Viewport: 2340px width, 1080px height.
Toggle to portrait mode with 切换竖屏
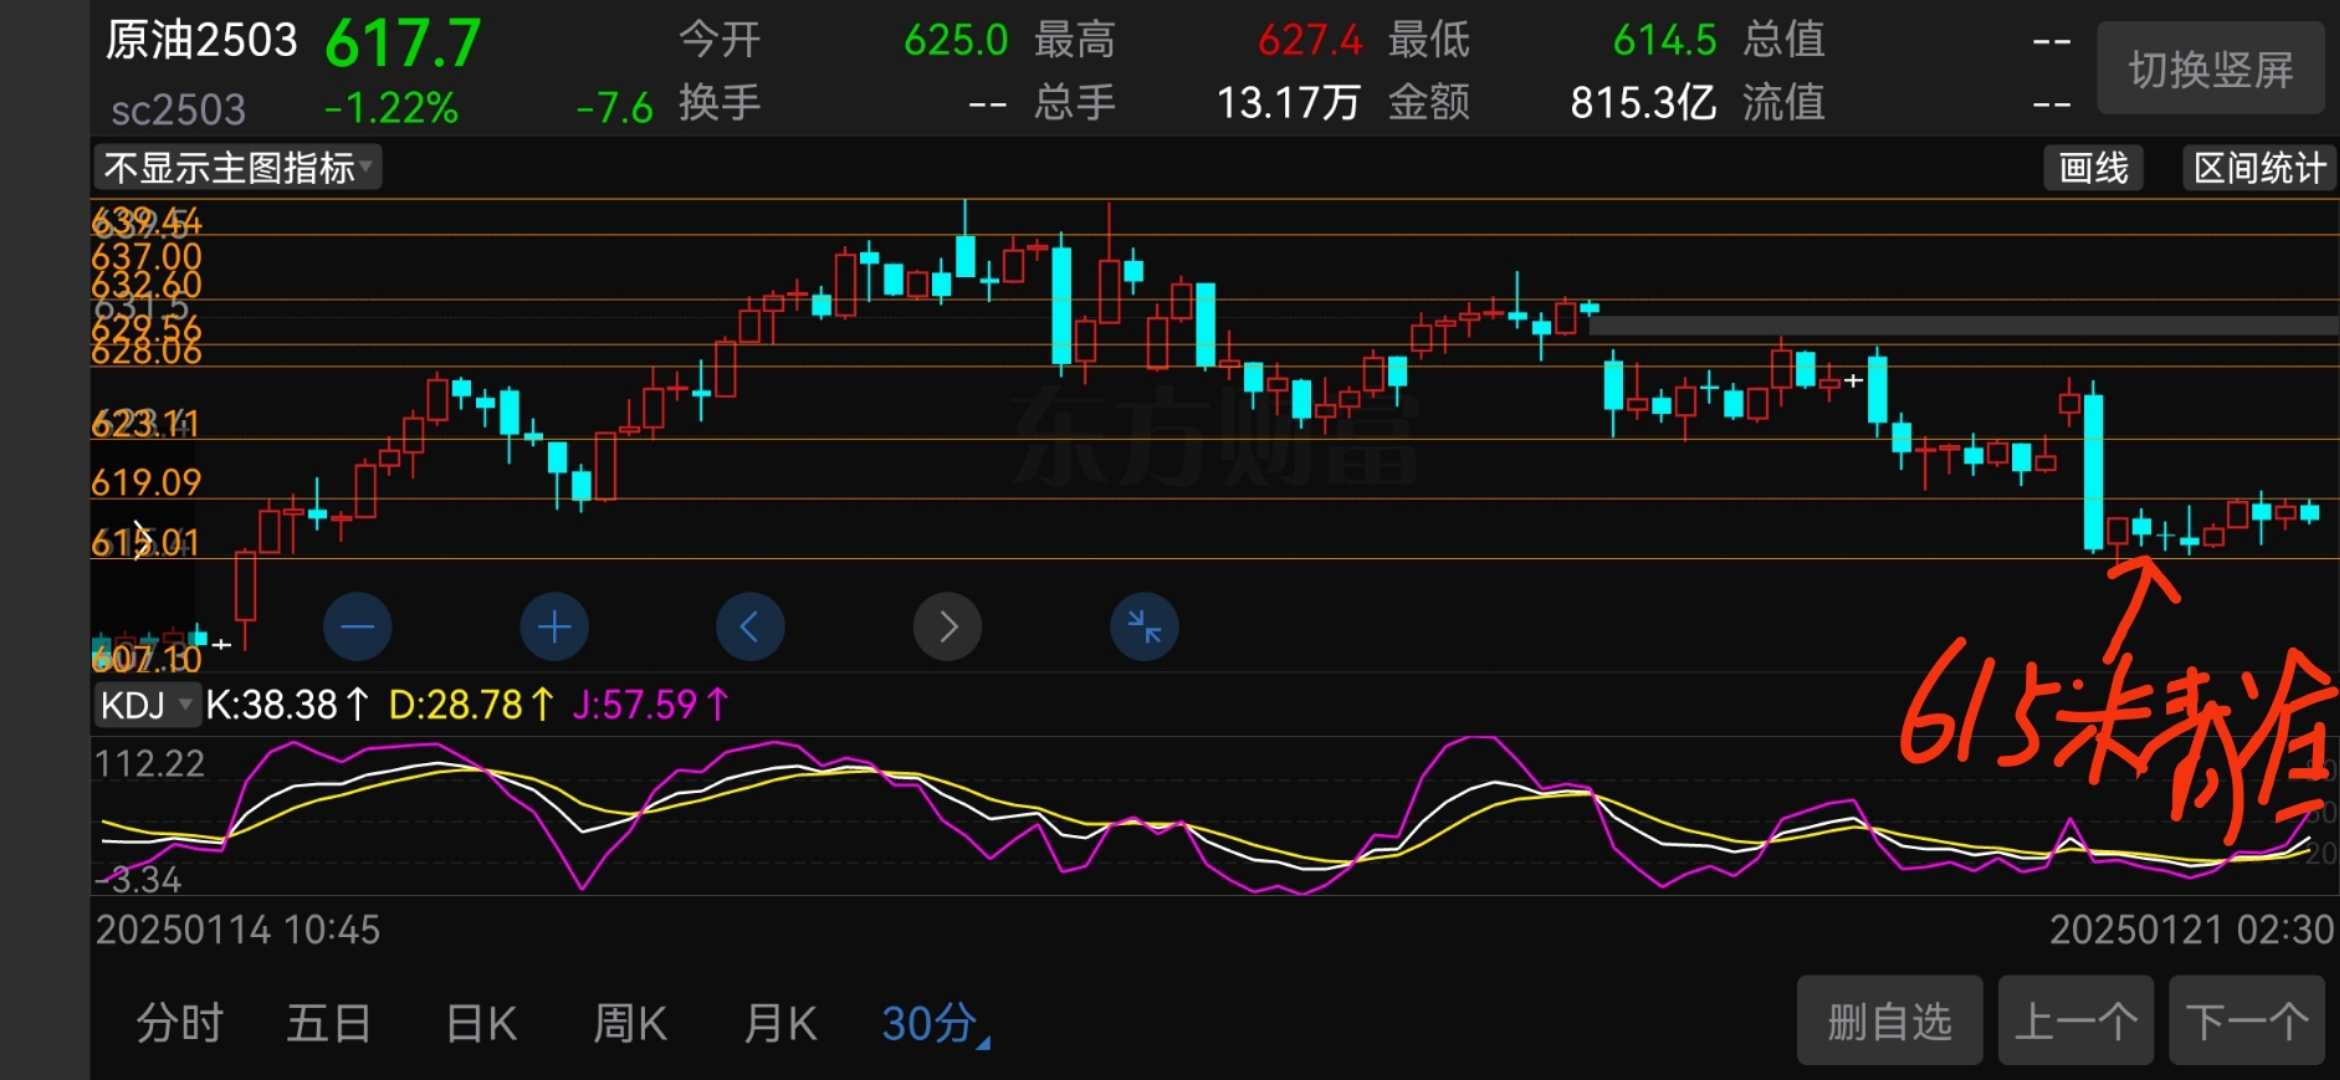pos(2210,69)
